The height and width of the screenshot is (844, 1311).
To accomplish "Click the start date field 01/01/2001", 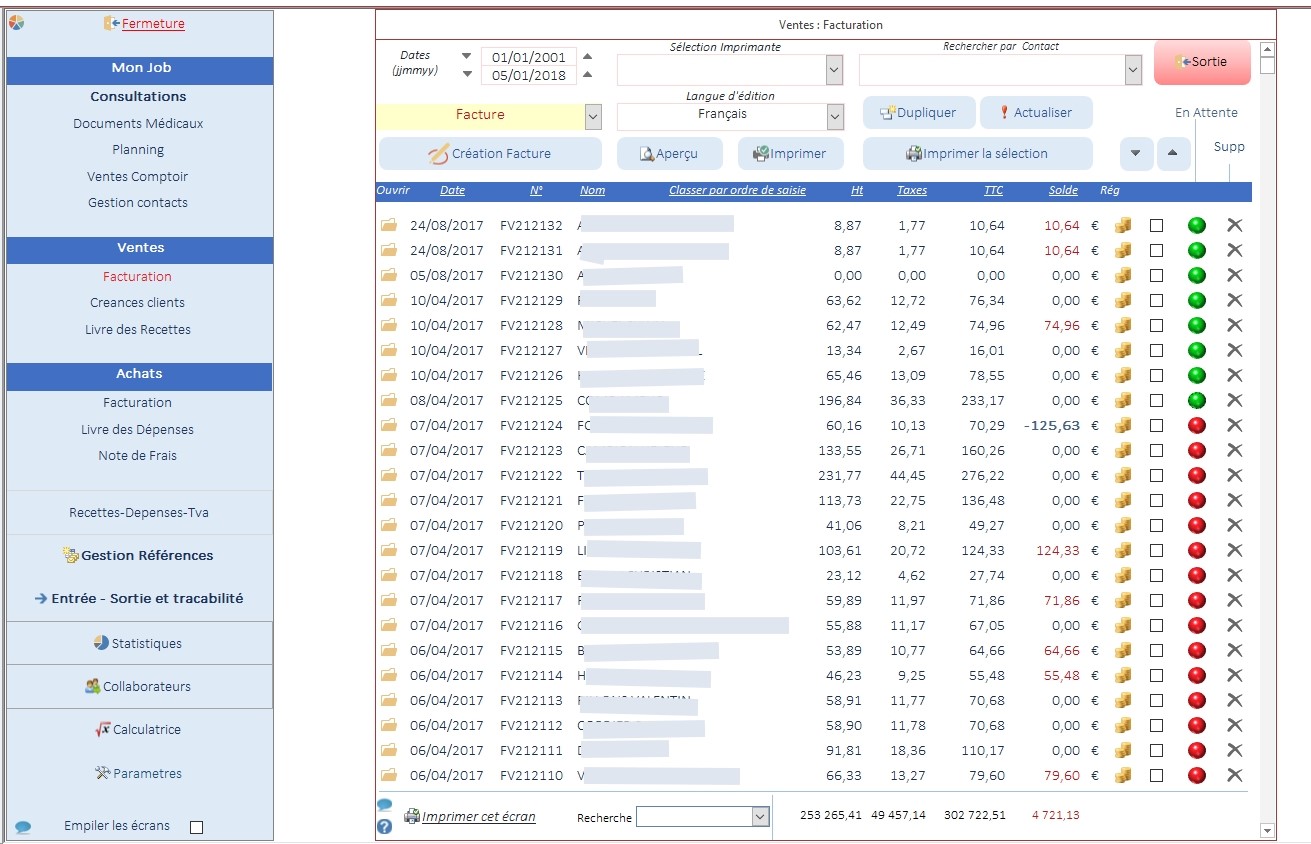I will [529, 57].
